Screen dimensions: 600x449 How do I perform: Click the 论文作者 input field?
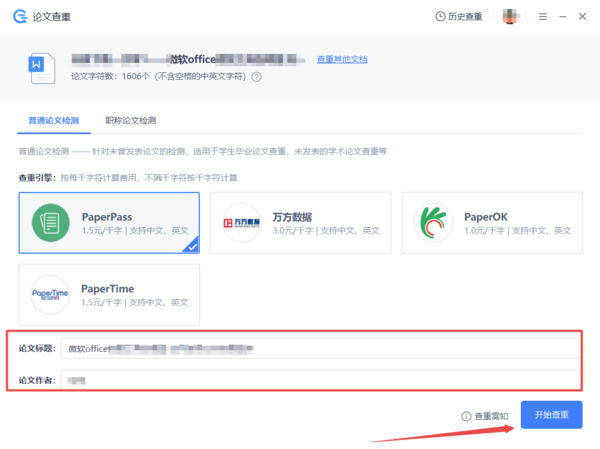point(321,380)
